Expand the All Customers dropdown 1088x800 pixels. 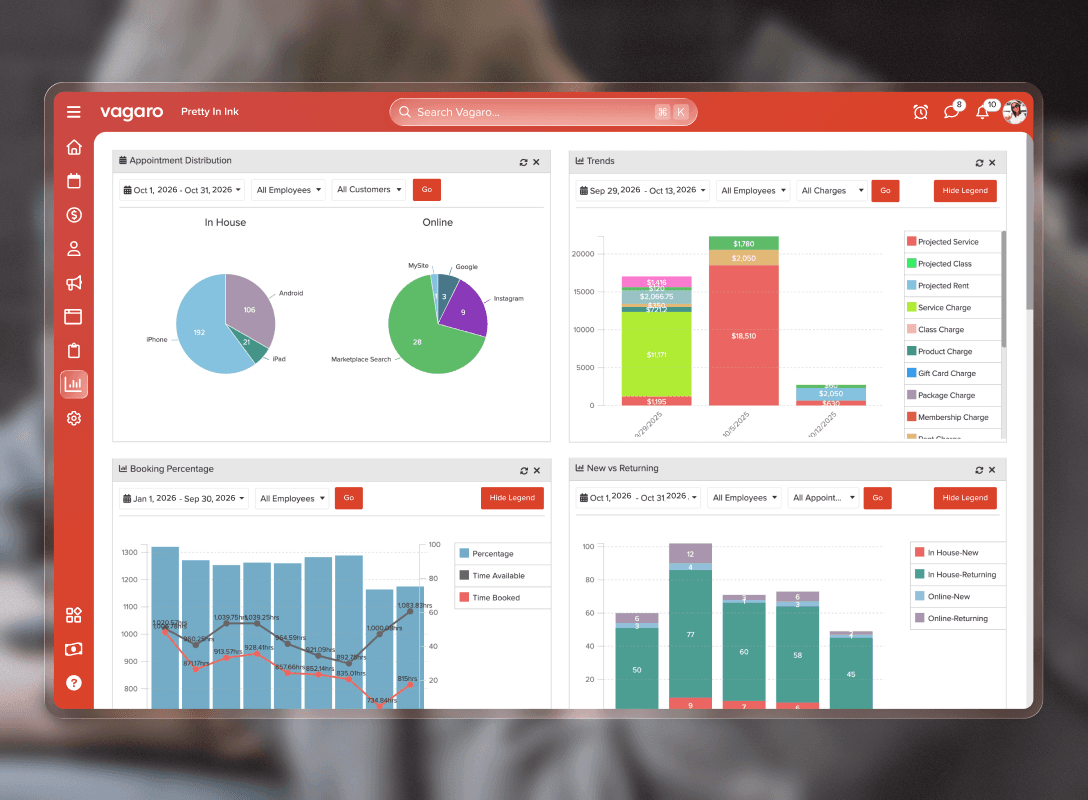[369, 190]
